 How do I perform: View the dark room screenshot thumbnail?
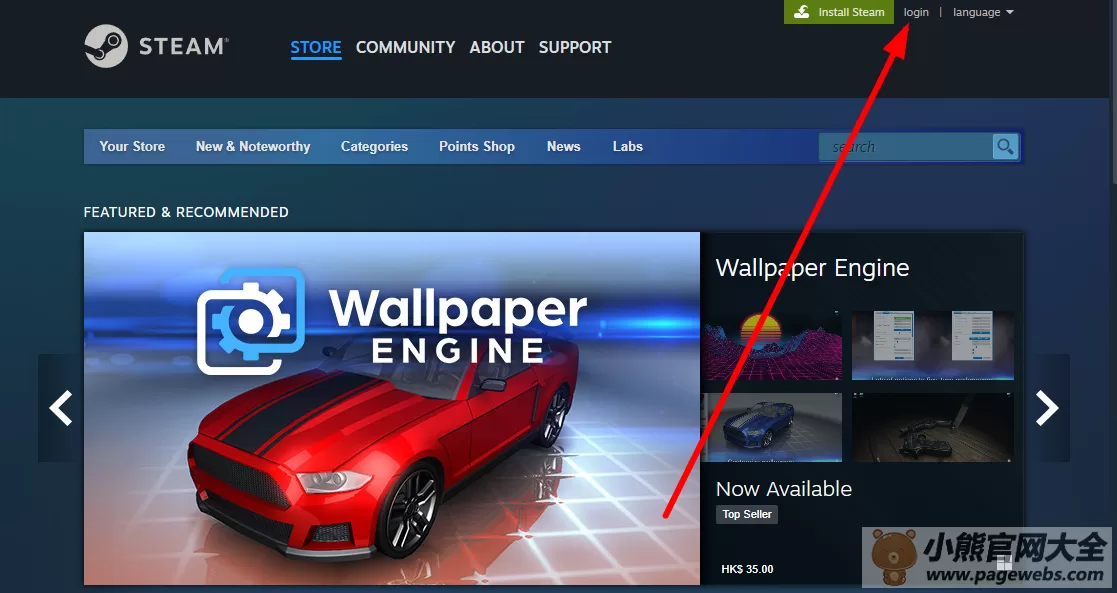932,427
